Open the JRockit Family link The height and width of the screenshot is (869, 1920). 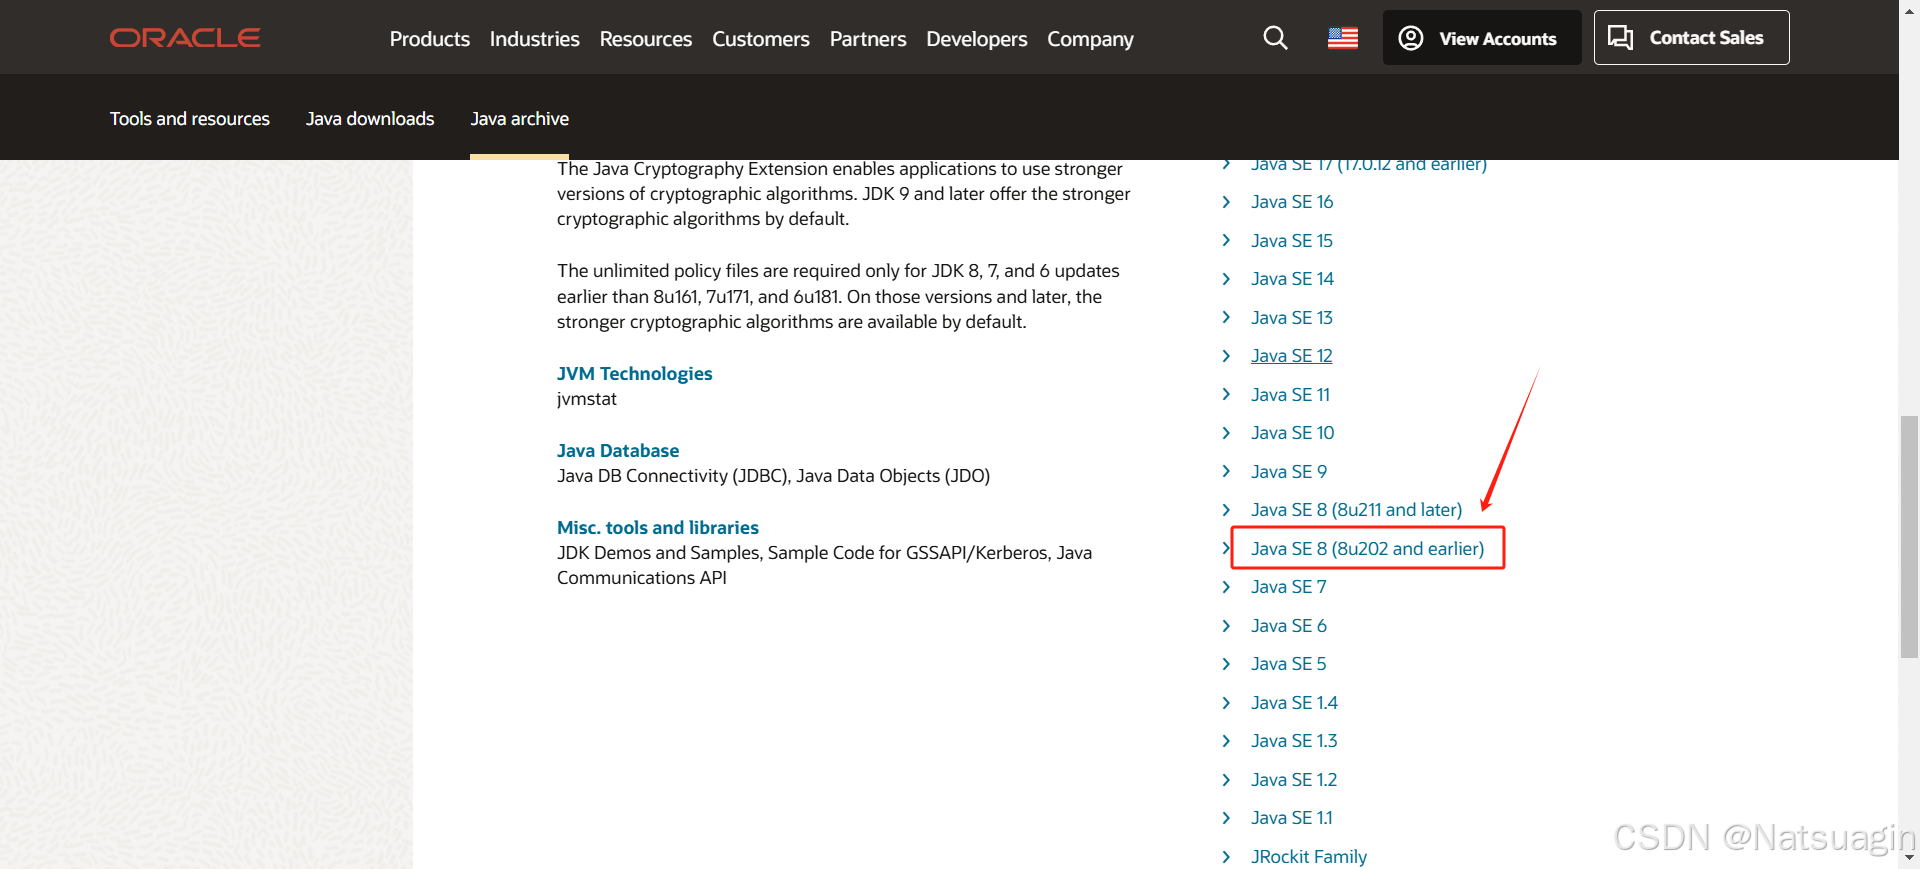pyautogui.click(x=1309, y=857)
